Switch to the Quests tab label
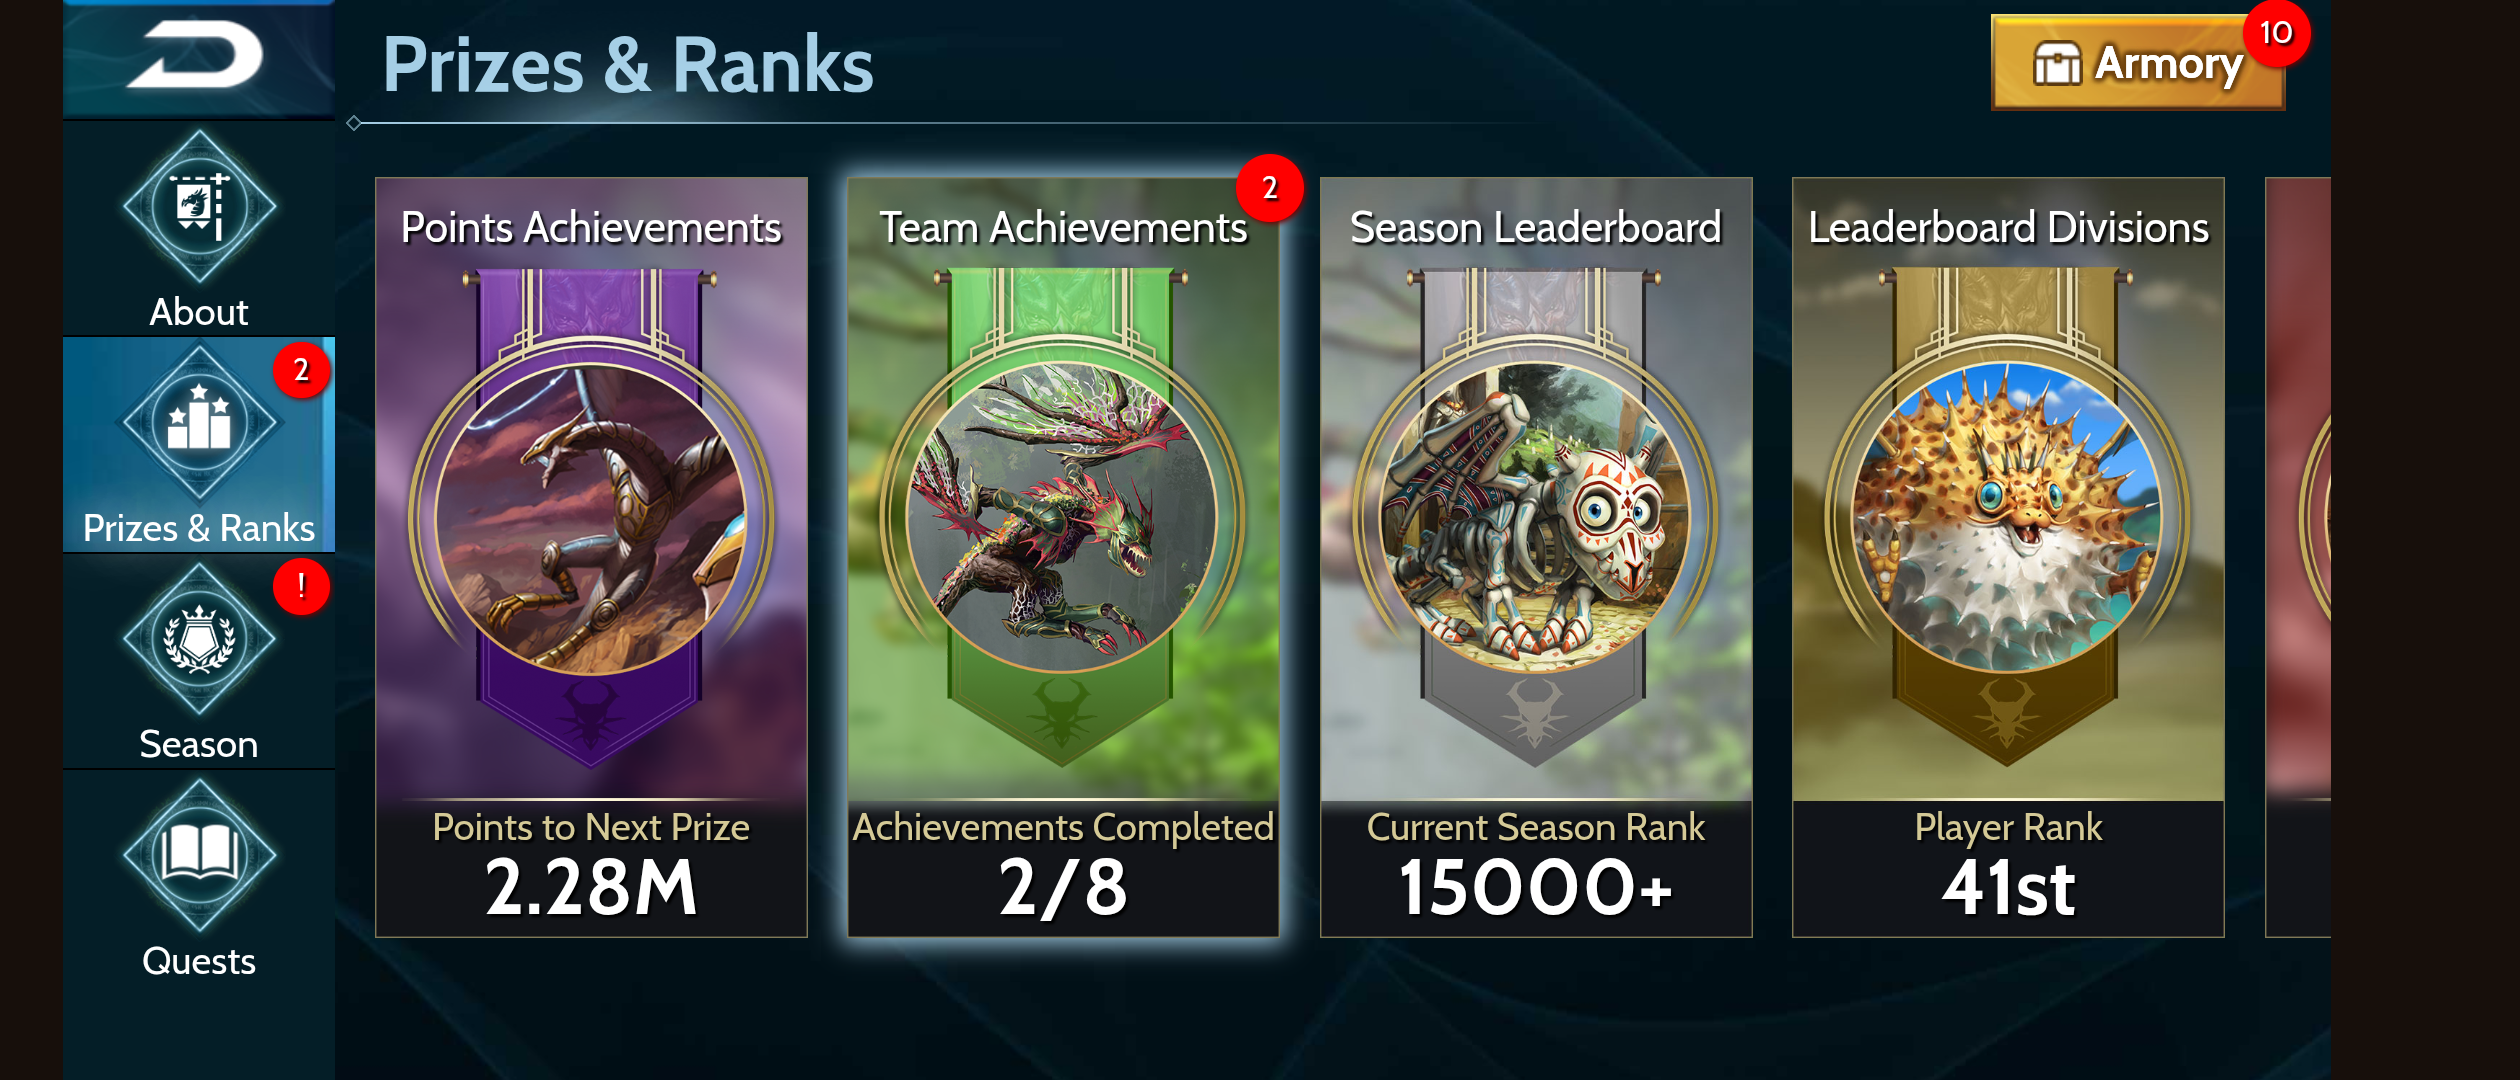This screenshot has width=2520, height=1080. point(199,961)
